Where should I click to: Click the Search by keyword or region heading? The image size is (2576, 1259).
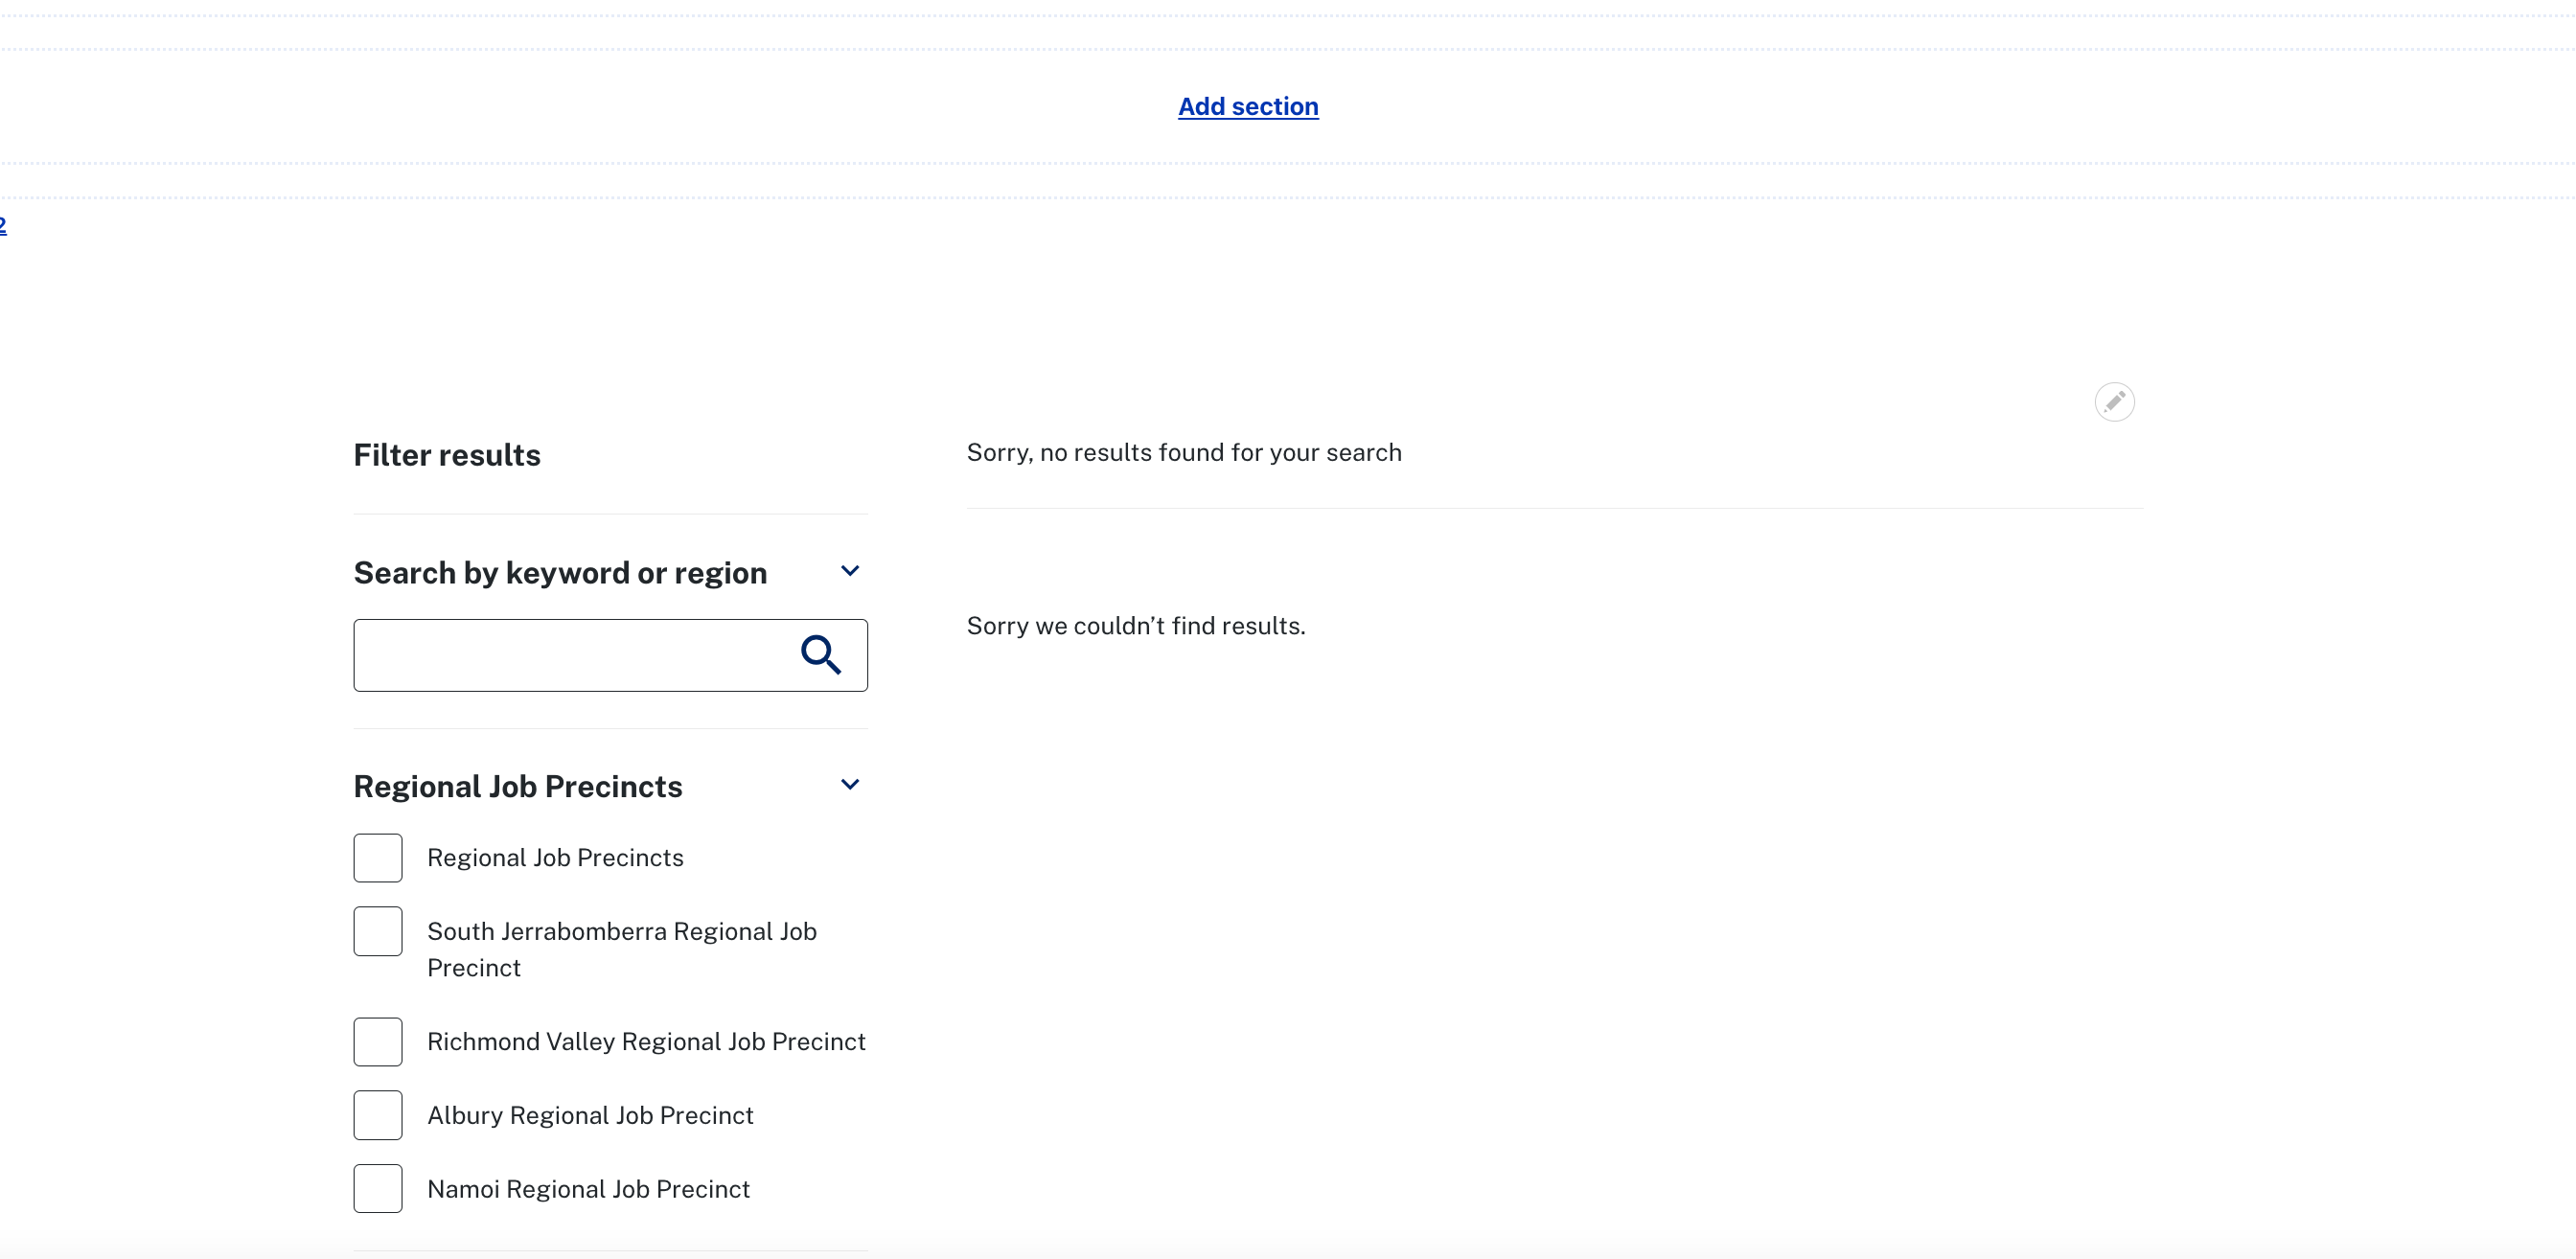coord(560,573)
